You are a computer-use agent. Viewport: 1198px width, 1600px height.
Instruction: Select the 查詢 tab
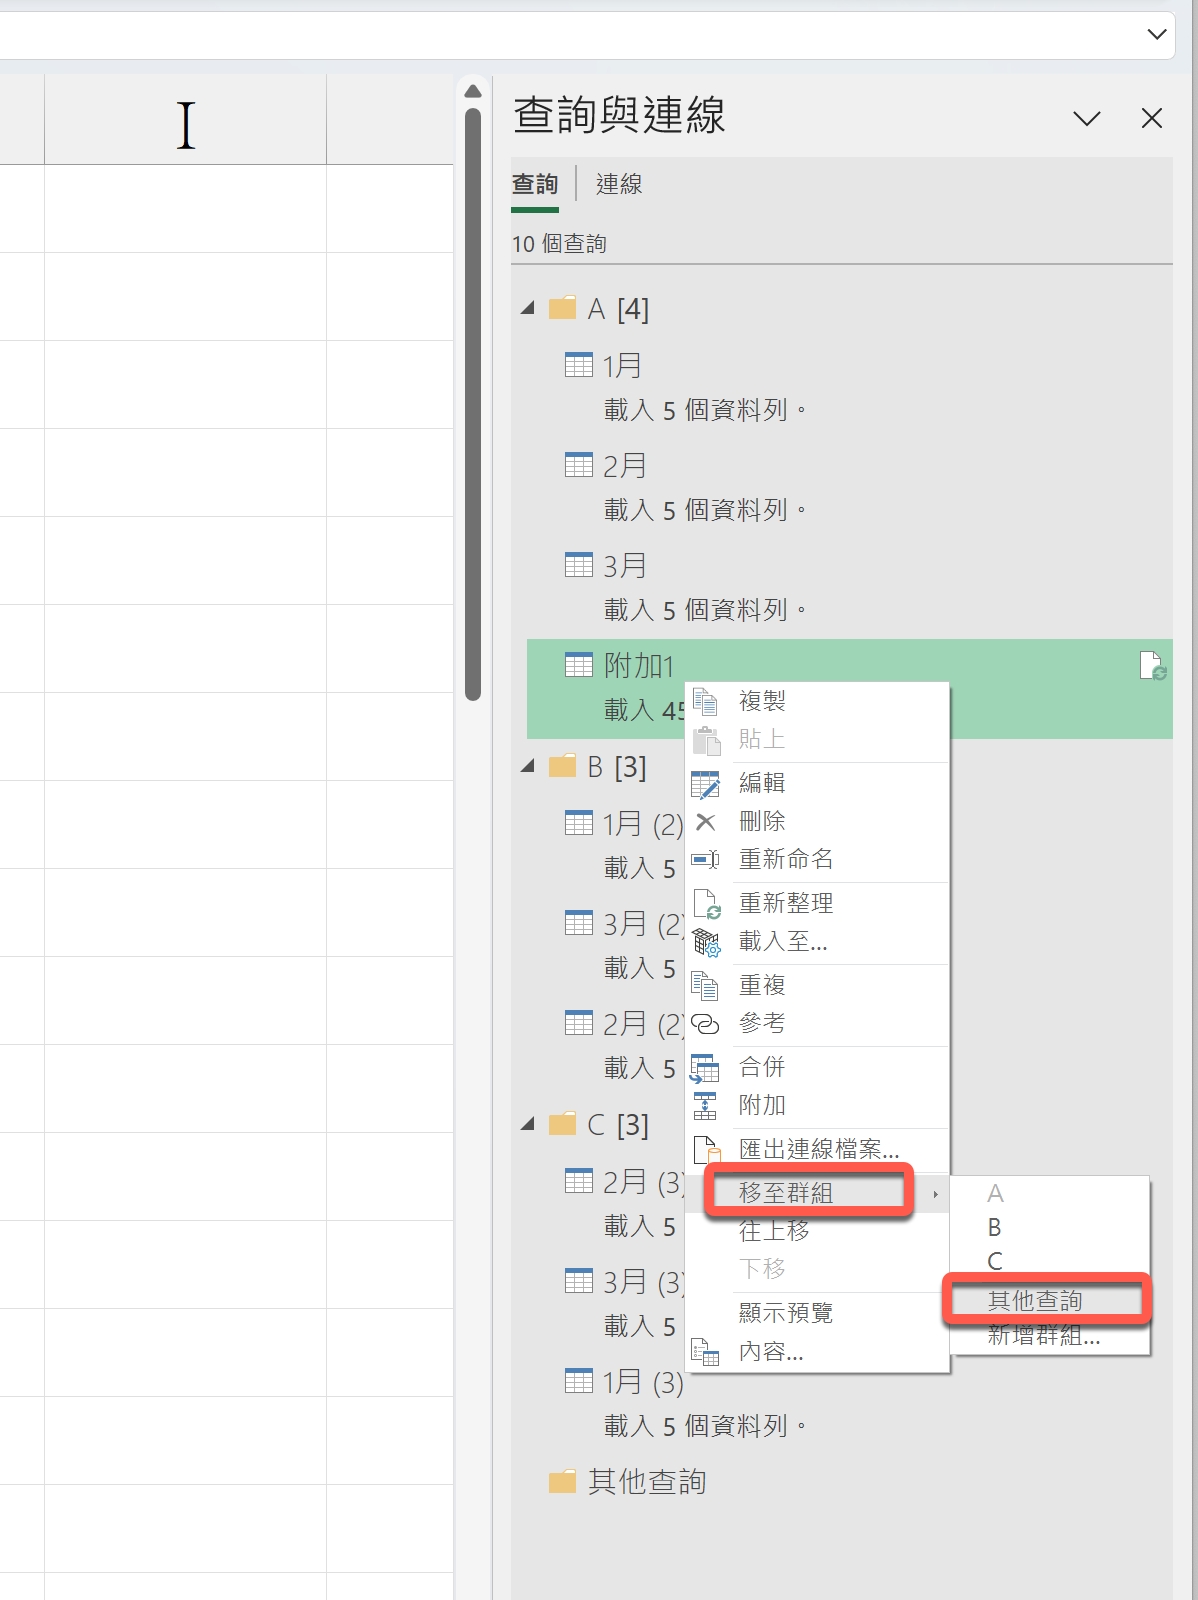coord(535,184)
